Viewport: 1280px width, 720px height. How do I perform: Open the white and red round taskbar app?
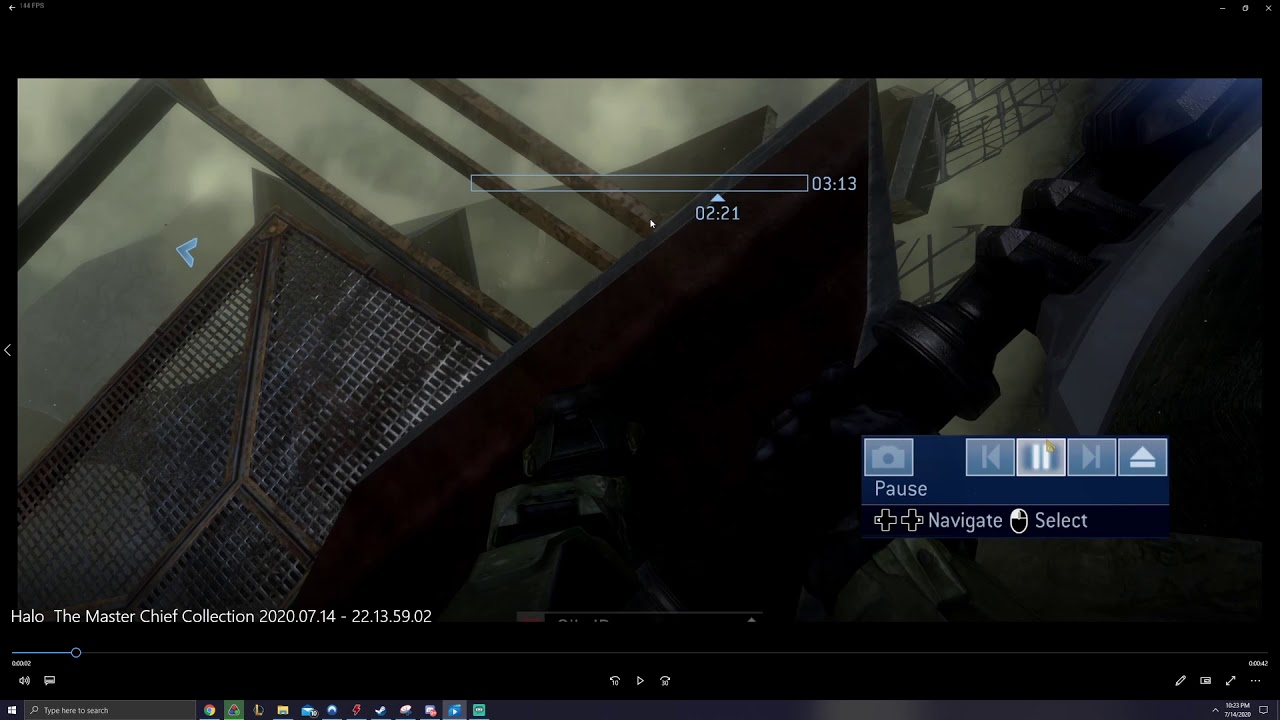click(x=405, y=710)
